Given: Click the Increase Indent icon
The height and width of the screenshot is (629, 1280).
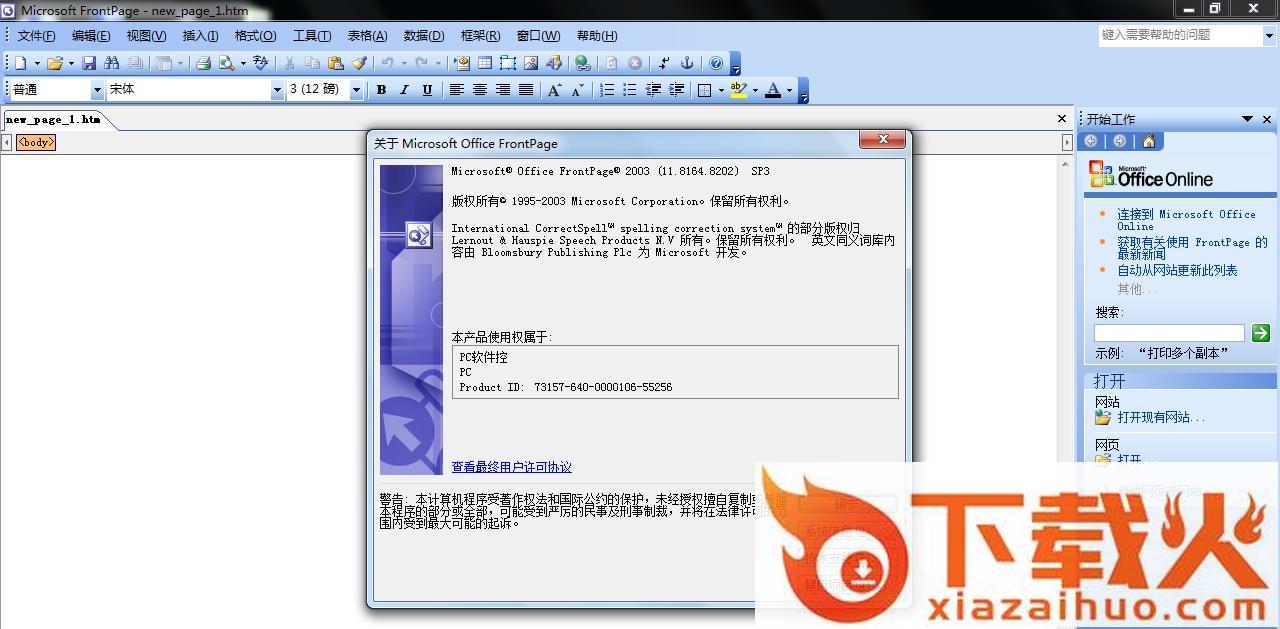Looking at the screenshot, I should [x=677, y=90].
